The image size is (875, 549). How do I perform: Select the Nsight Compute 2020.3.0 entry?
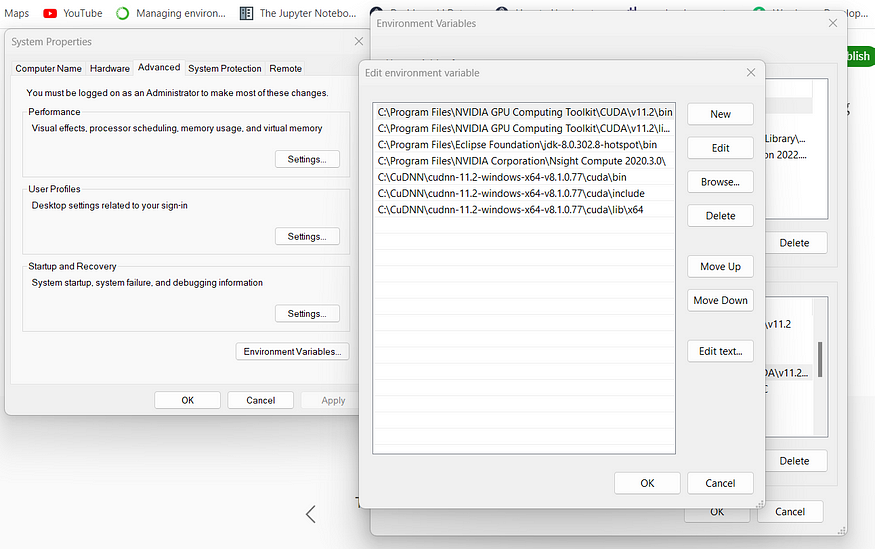point(524,161)
